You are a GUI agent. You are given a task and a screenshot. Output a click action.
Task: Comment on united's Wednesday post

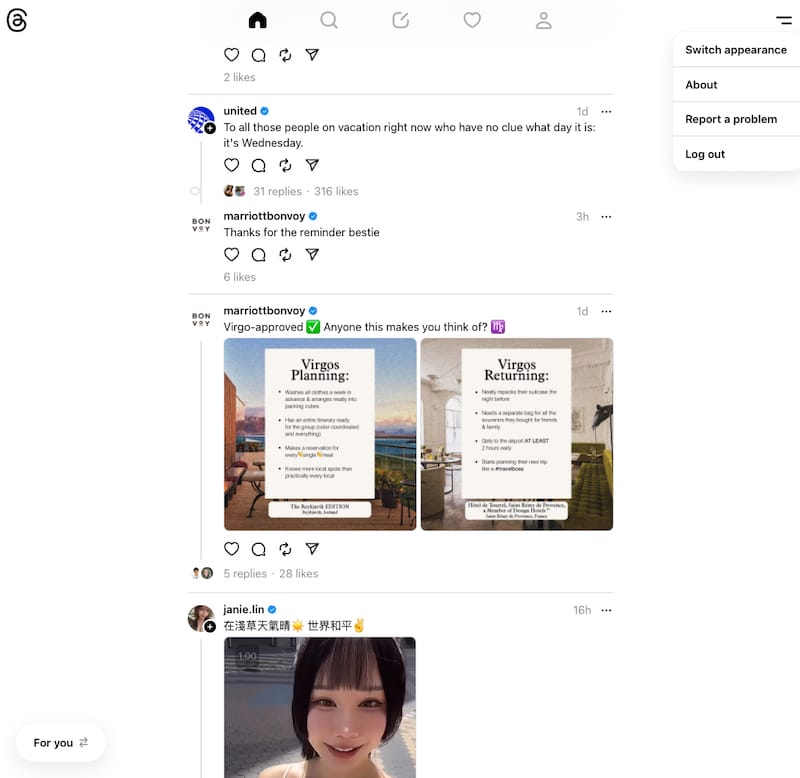pyautogui.click(x=259, y=165)
